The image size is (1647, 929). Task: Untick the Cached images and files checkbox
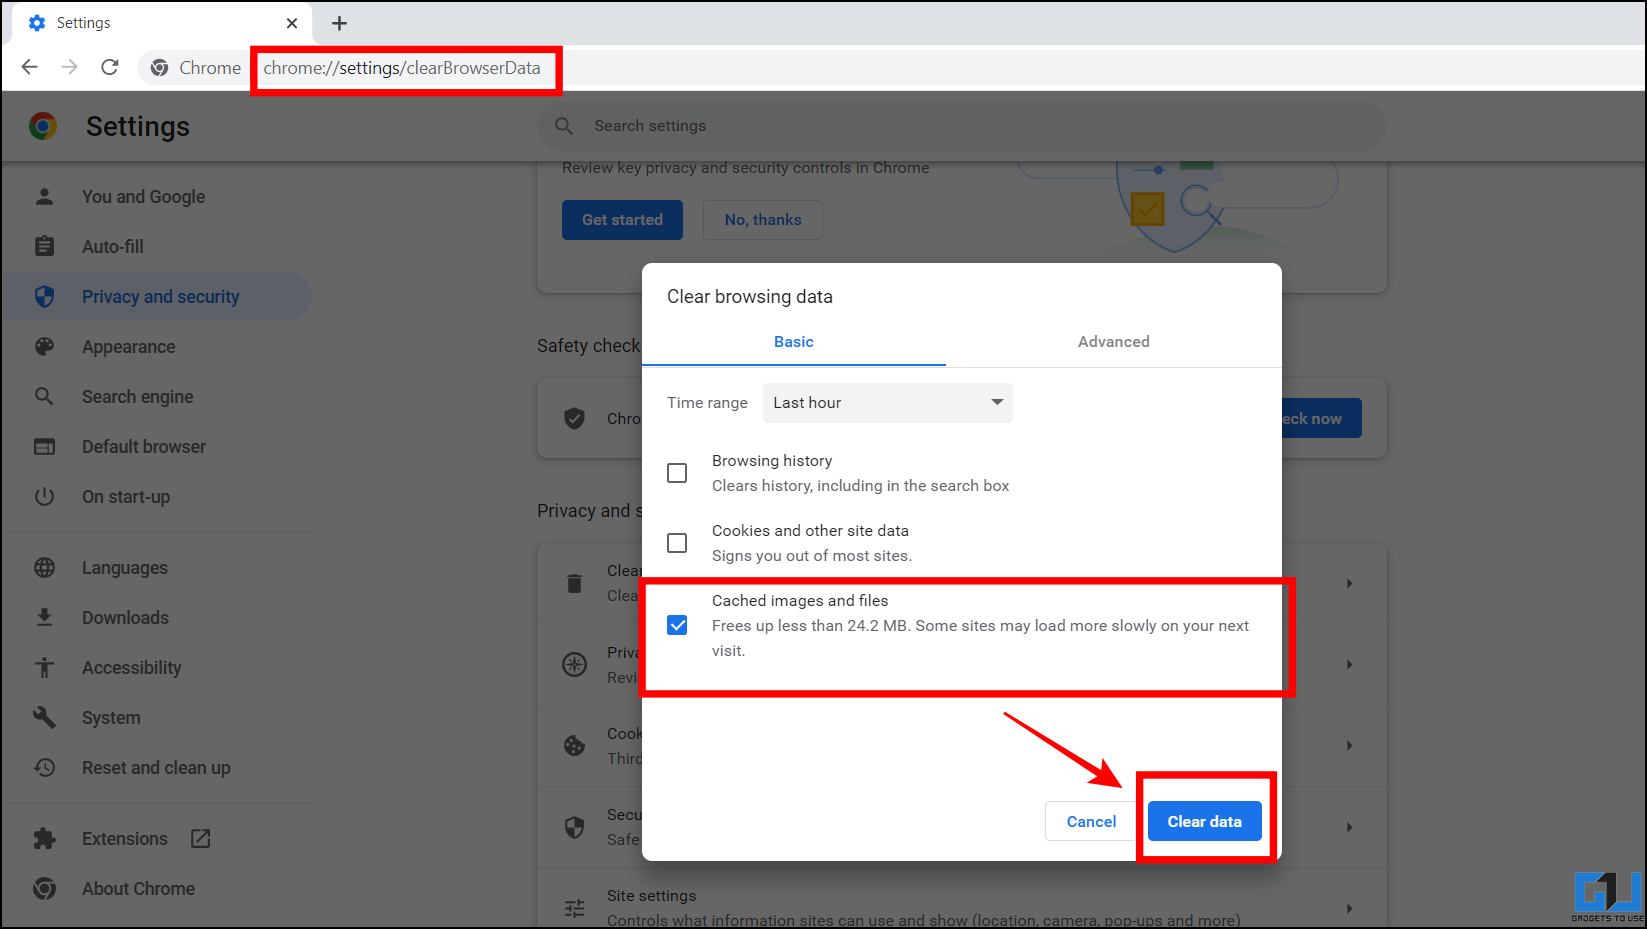[x=677, y=625]
